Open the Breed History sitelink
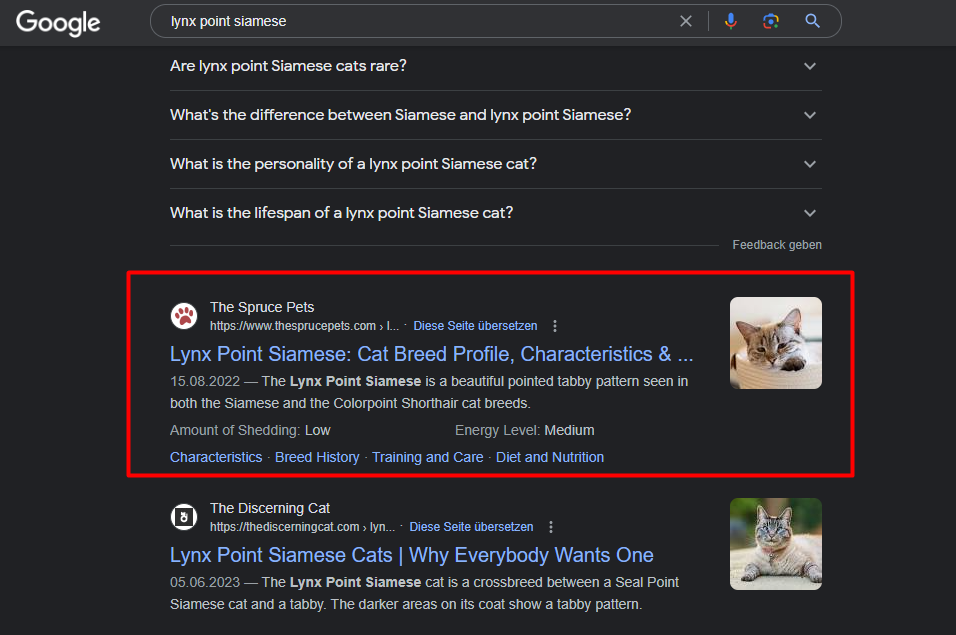The image size is (956, 635). pos(317,457)
